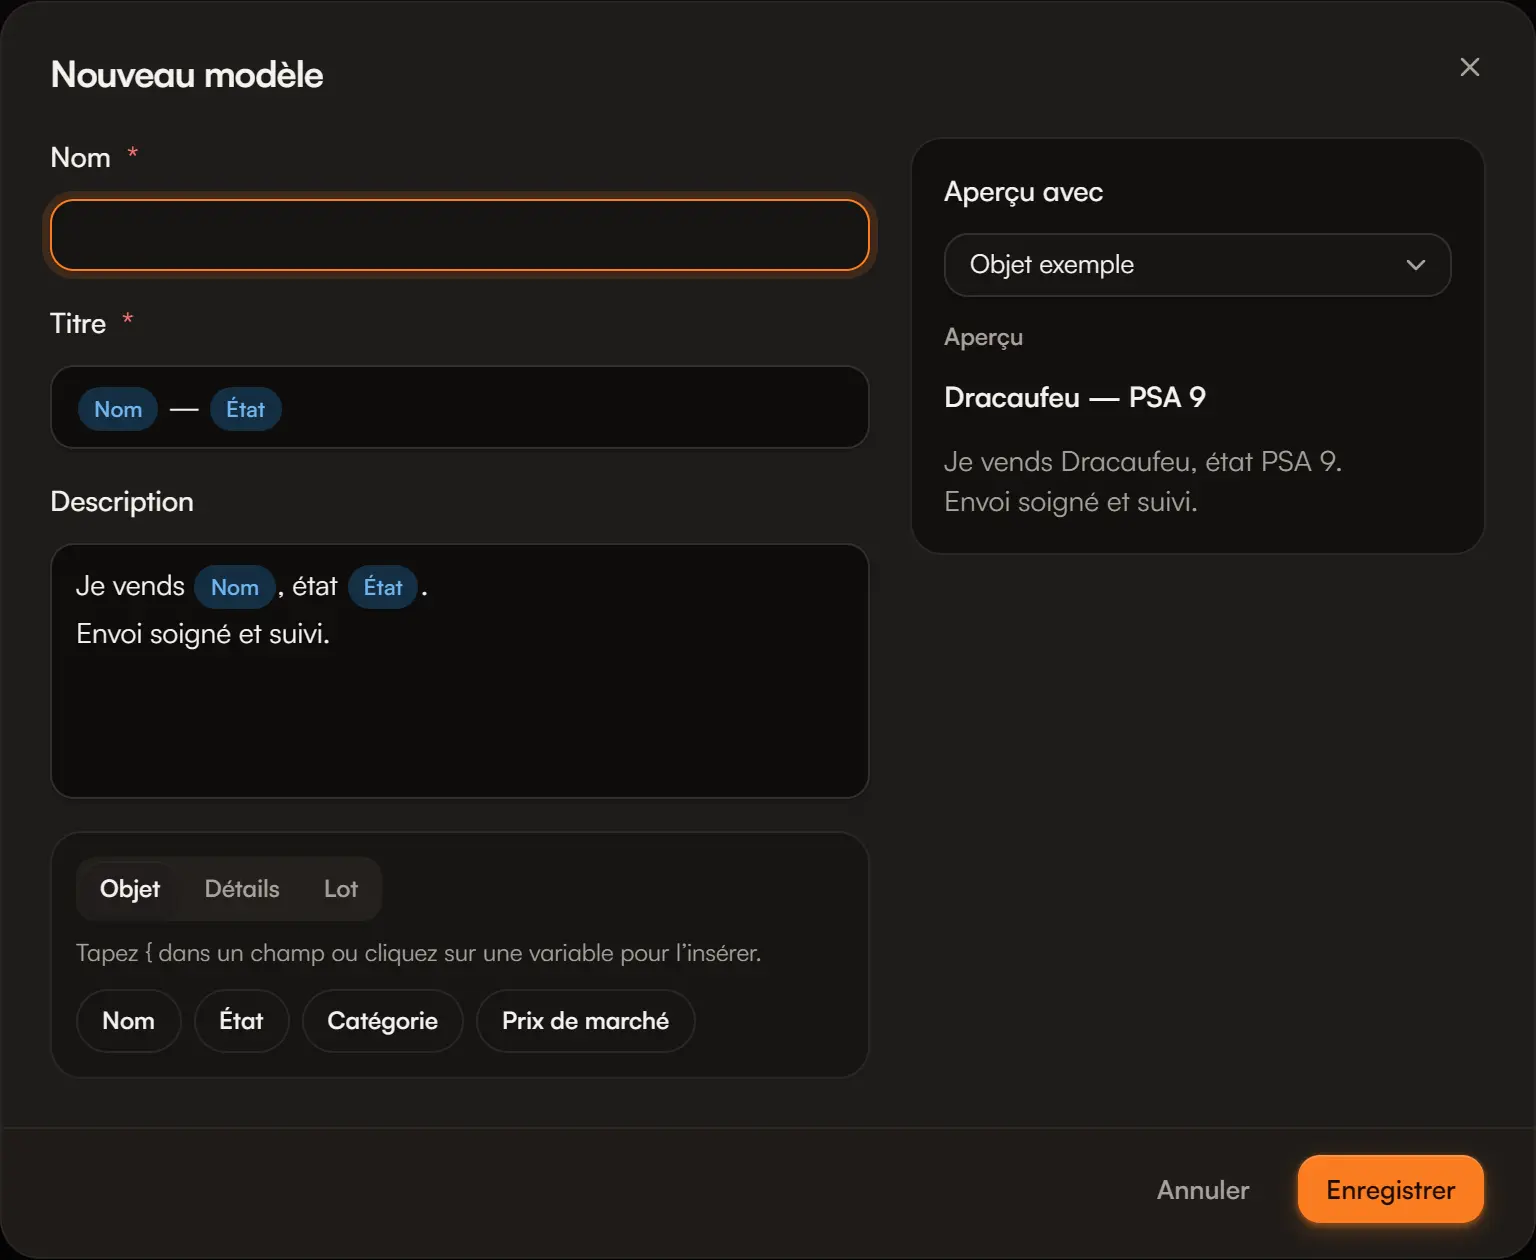Screen dimensions: 1536x1260
Task: Click the Nom chip in the Description text
Action: (235, 587)
